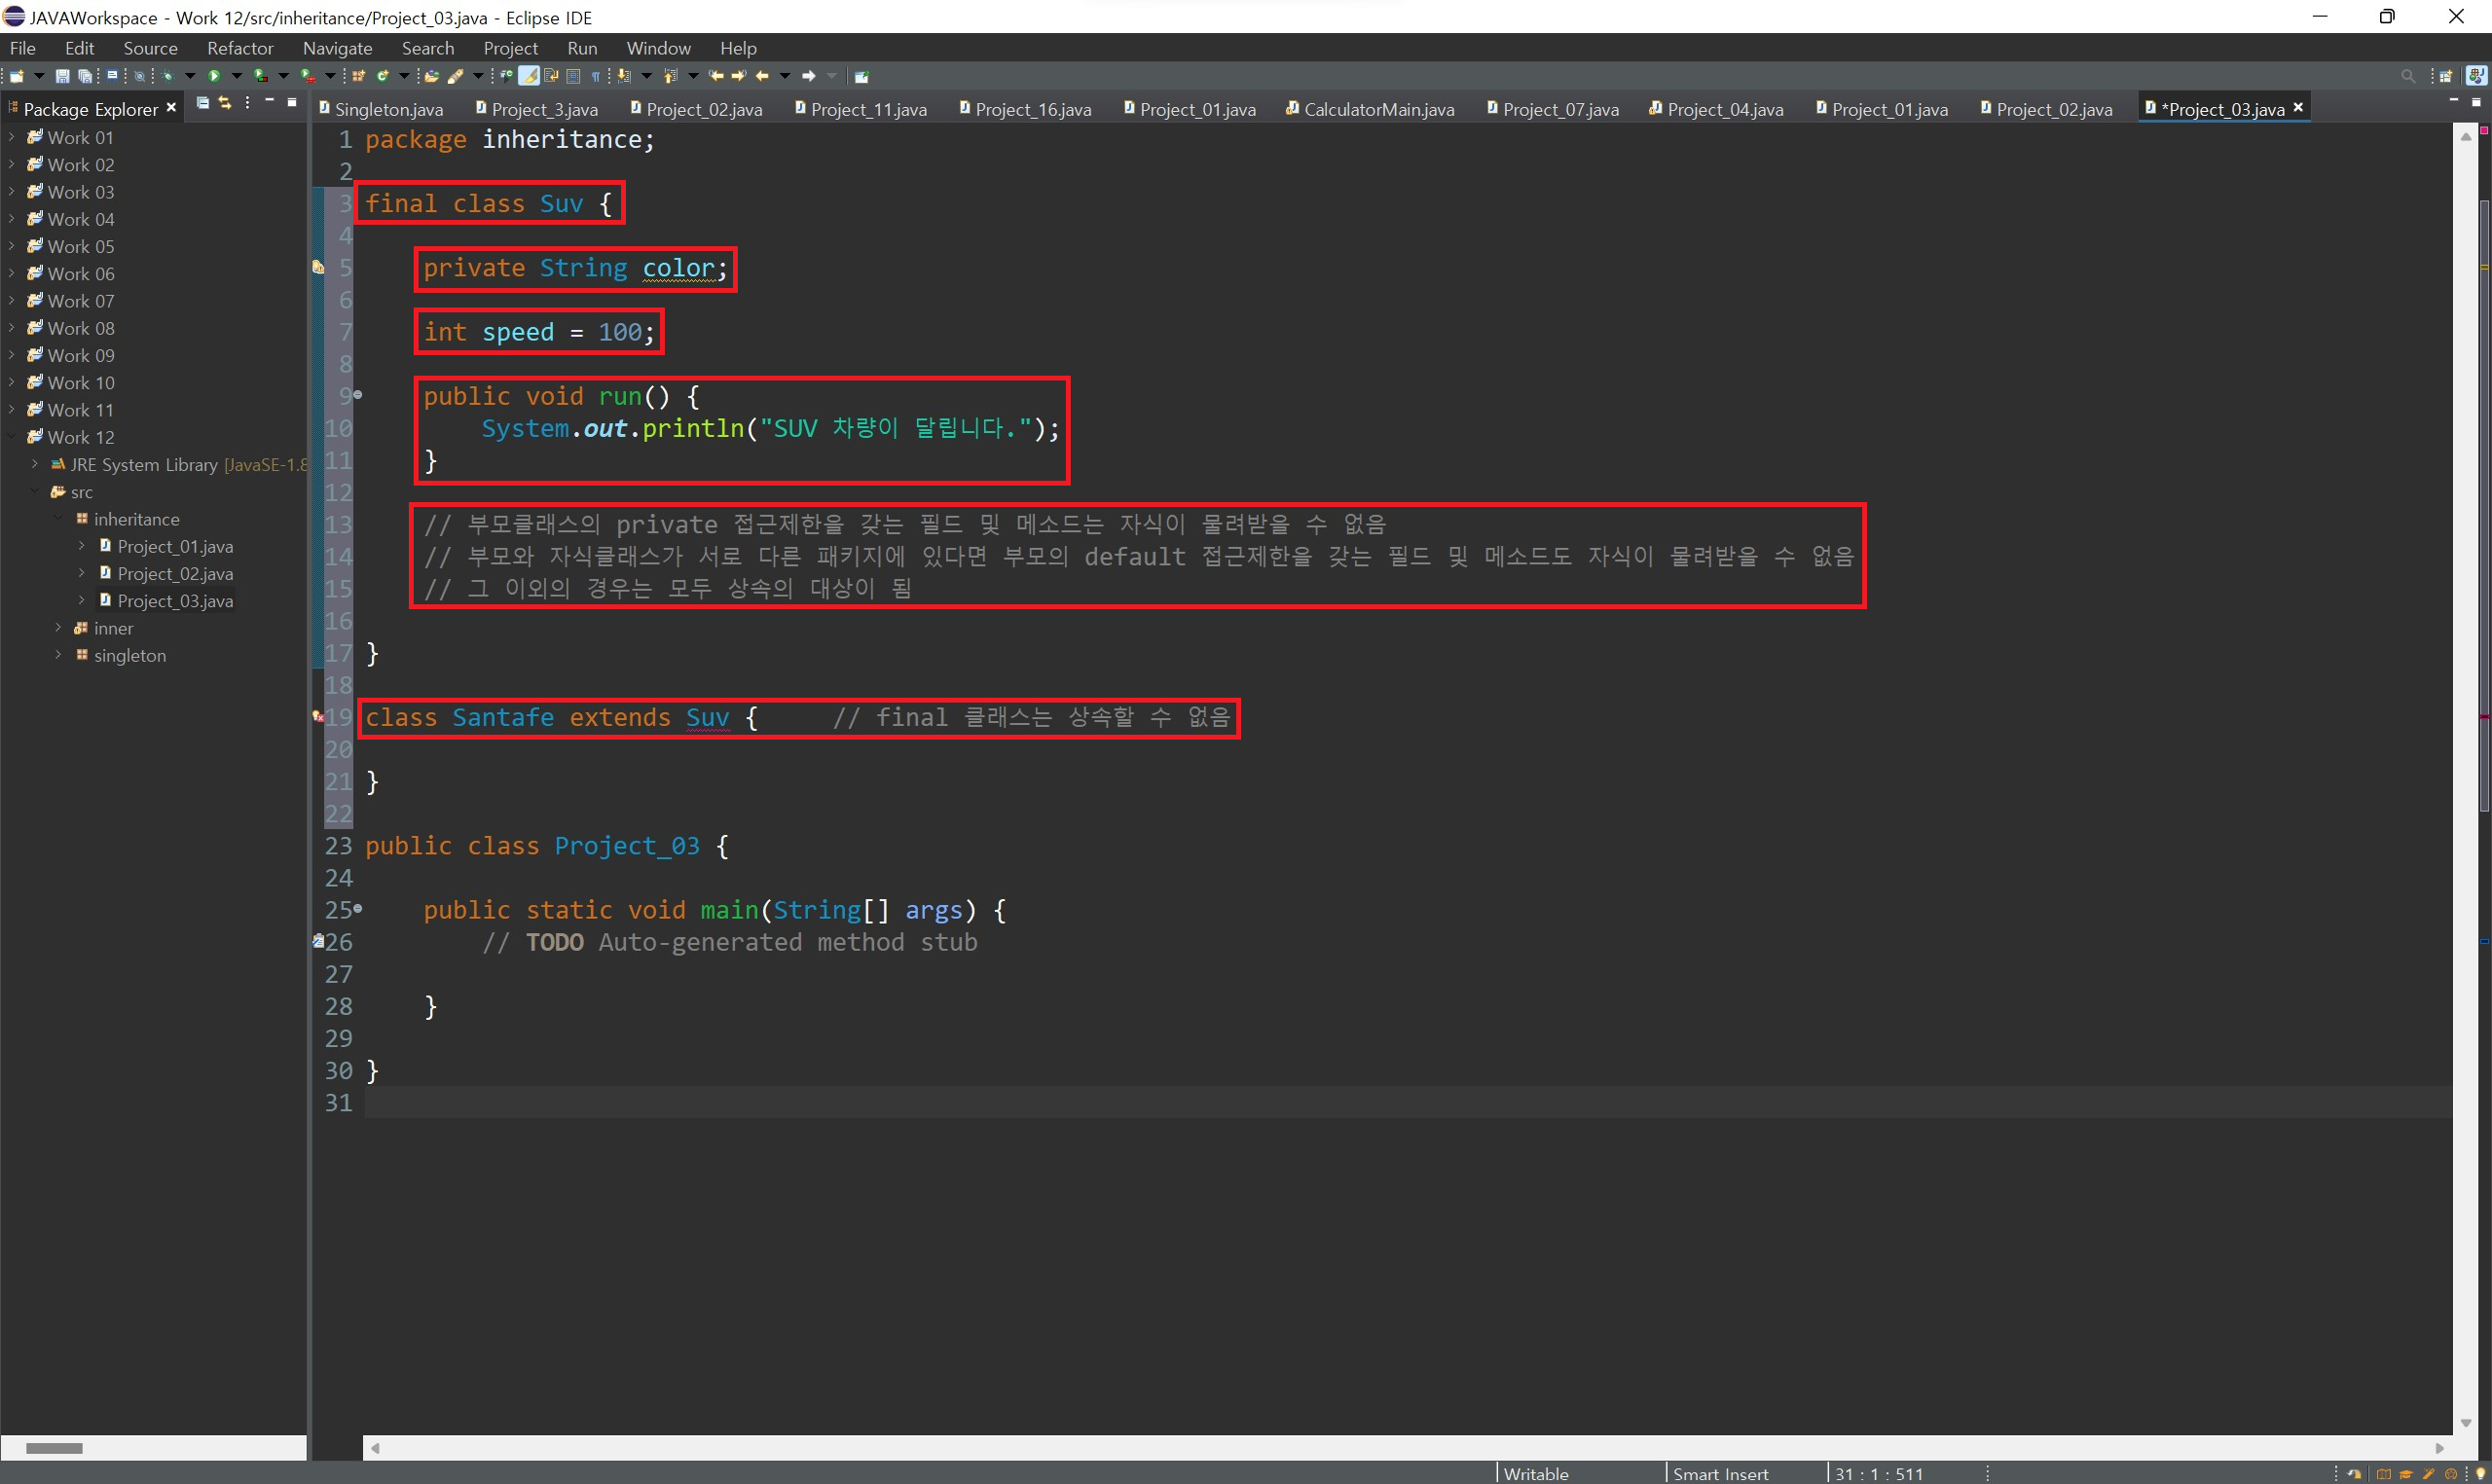Click the error marker on line 19

318,717
